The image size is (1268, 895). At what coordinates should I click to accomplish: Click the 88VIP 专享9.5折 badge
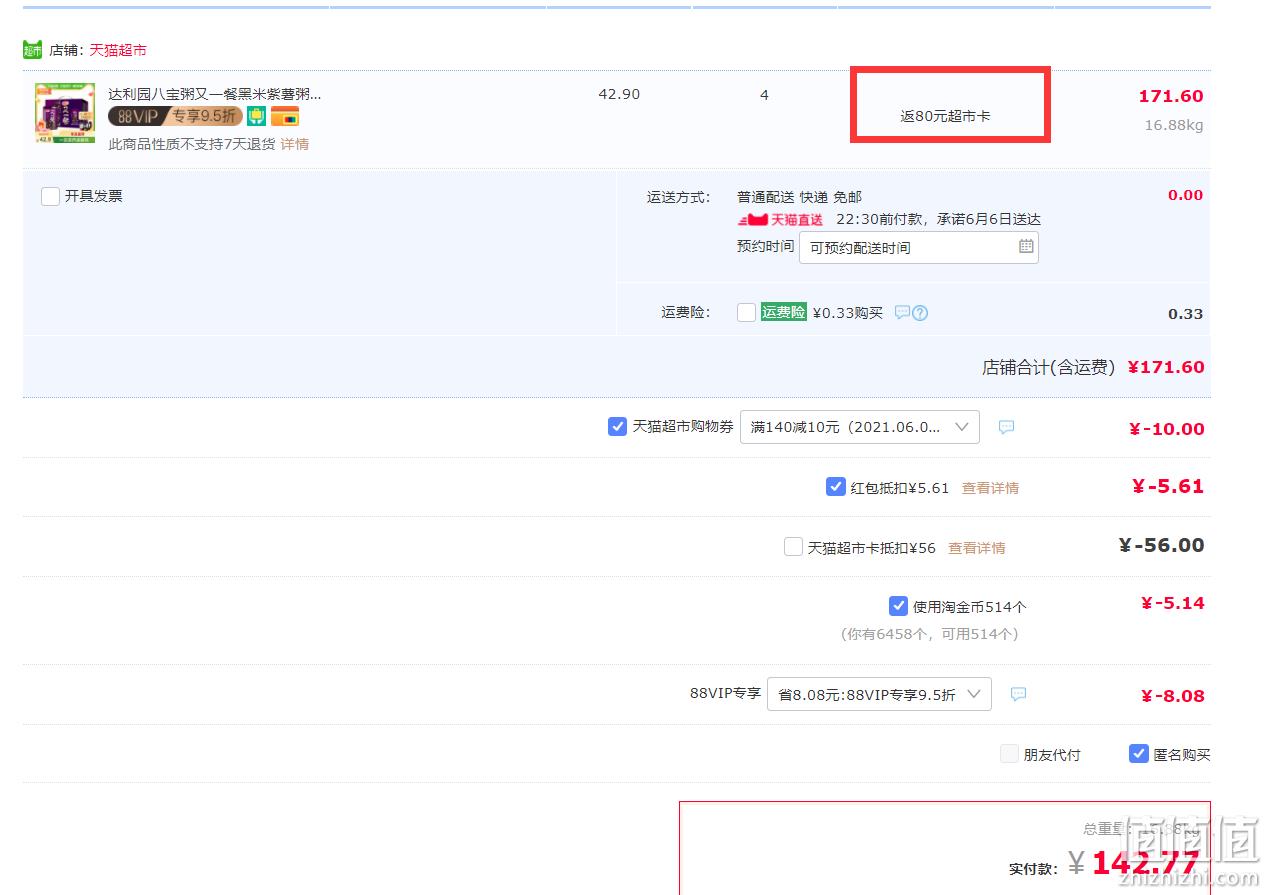point(175,116)
